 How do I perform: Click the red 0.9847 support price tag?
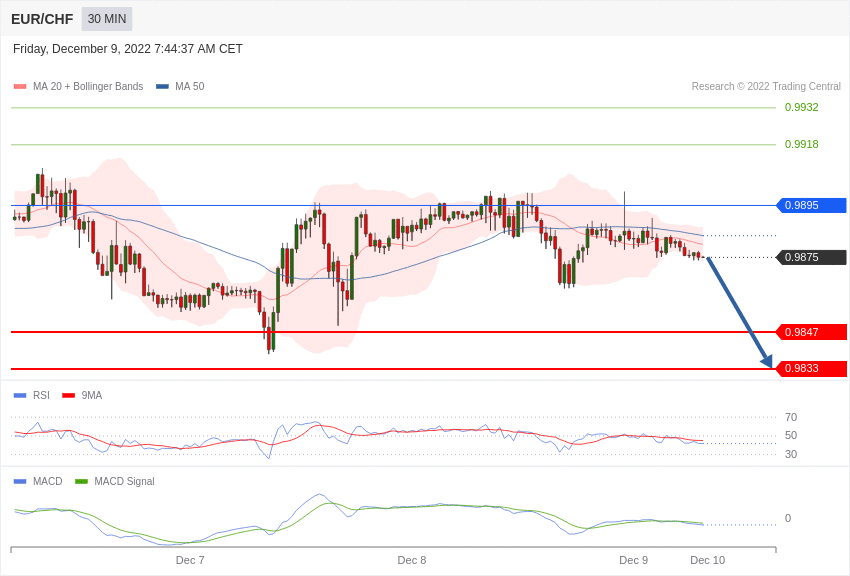click(x=812, y=332)
